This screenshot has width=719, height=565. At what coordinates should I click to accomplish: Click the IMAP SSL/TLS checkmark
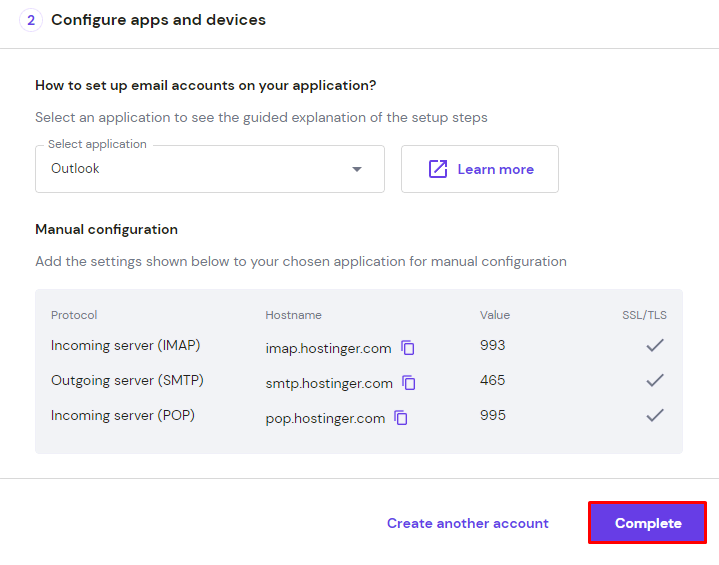(x=655, y=346)
